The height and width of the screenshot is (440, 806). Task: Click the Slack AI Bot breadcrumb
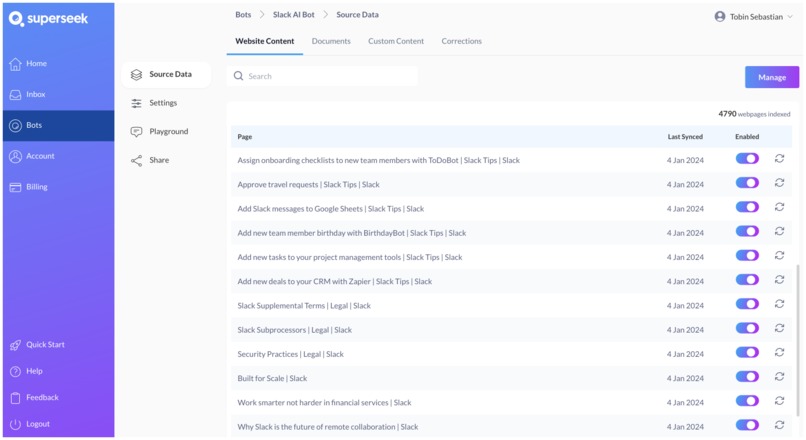click(x=294, y=15)
